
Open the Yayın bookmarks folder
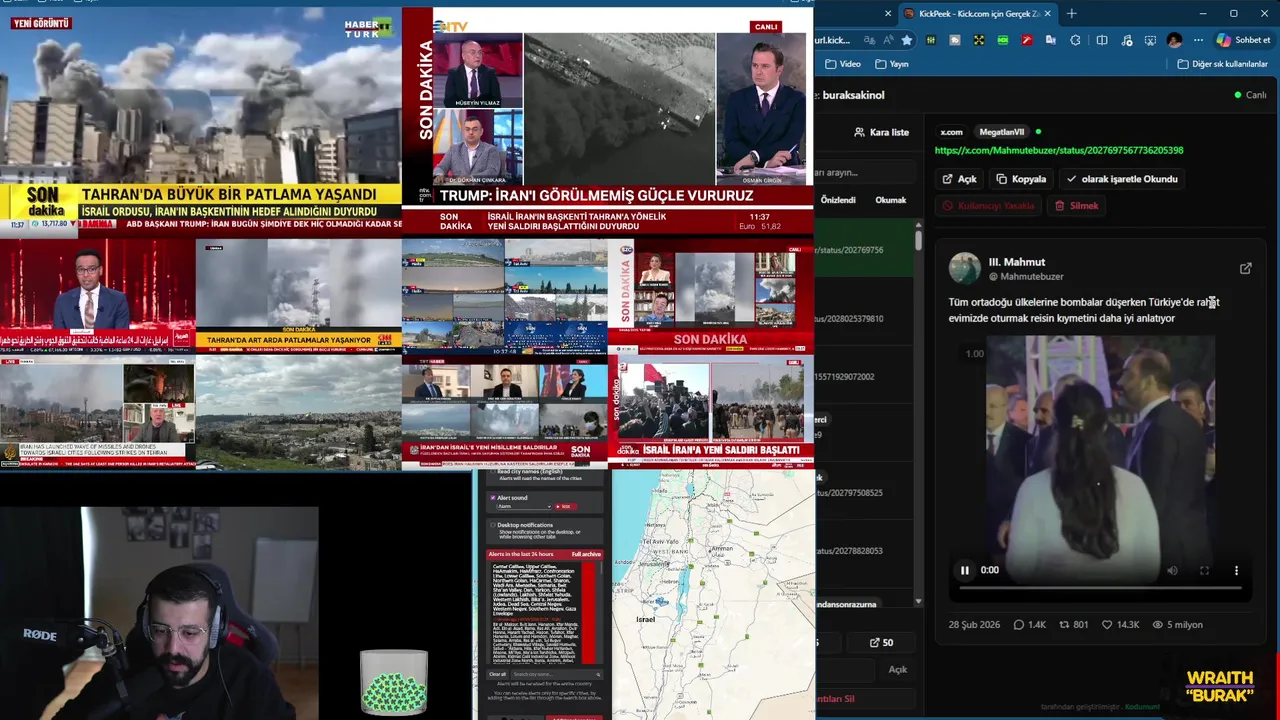point(891,64)
